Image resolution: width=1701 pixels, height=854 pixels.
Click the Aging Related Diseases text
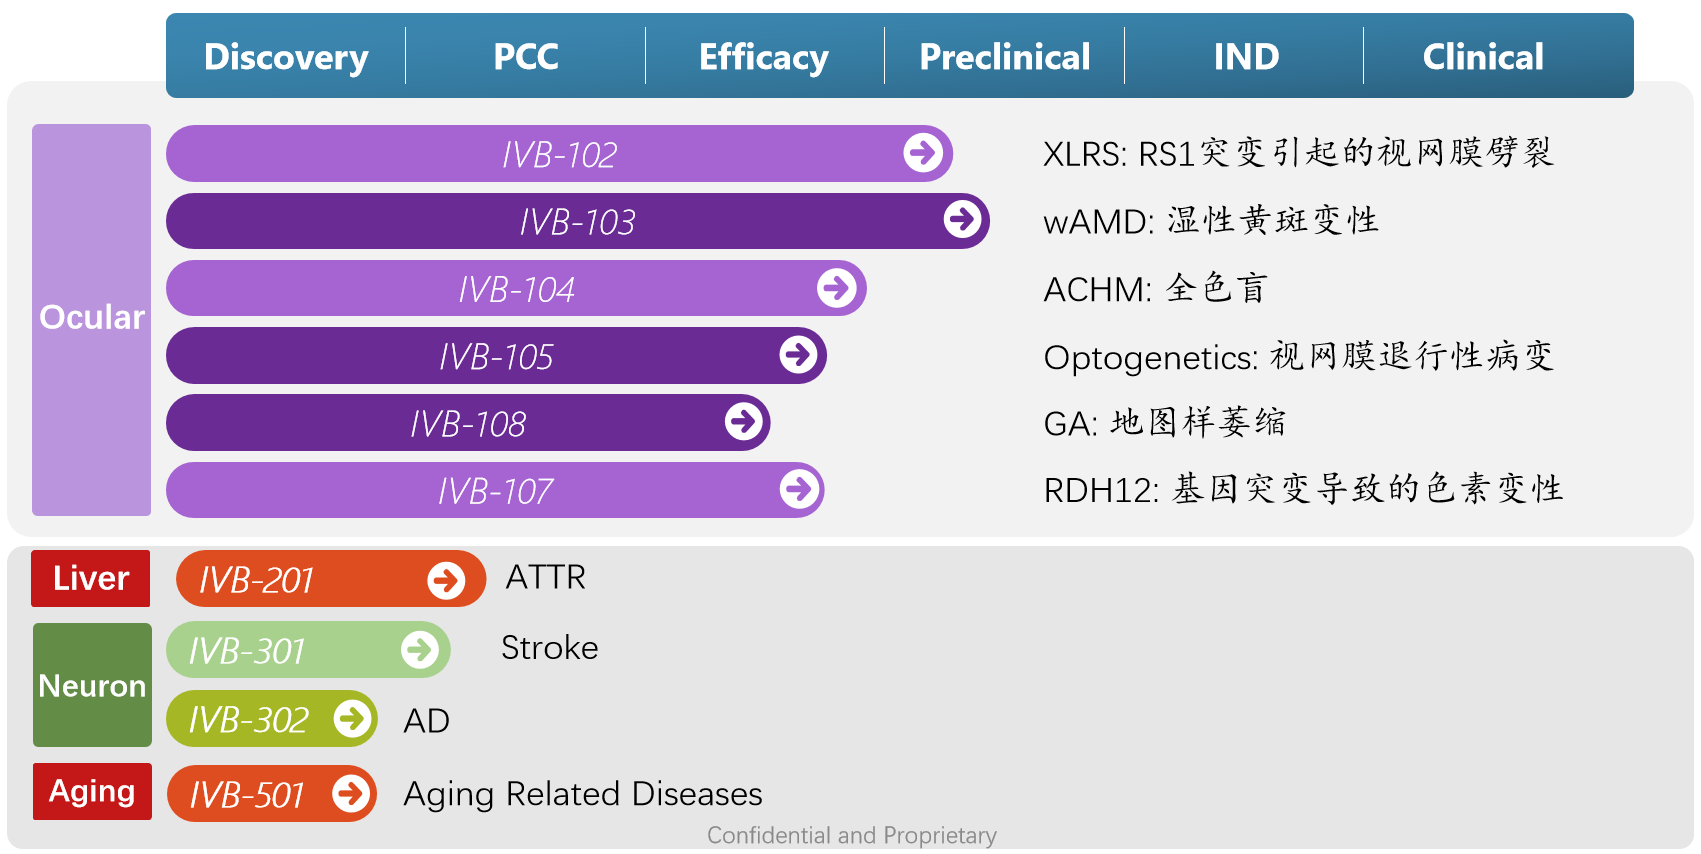coord(583,794)
